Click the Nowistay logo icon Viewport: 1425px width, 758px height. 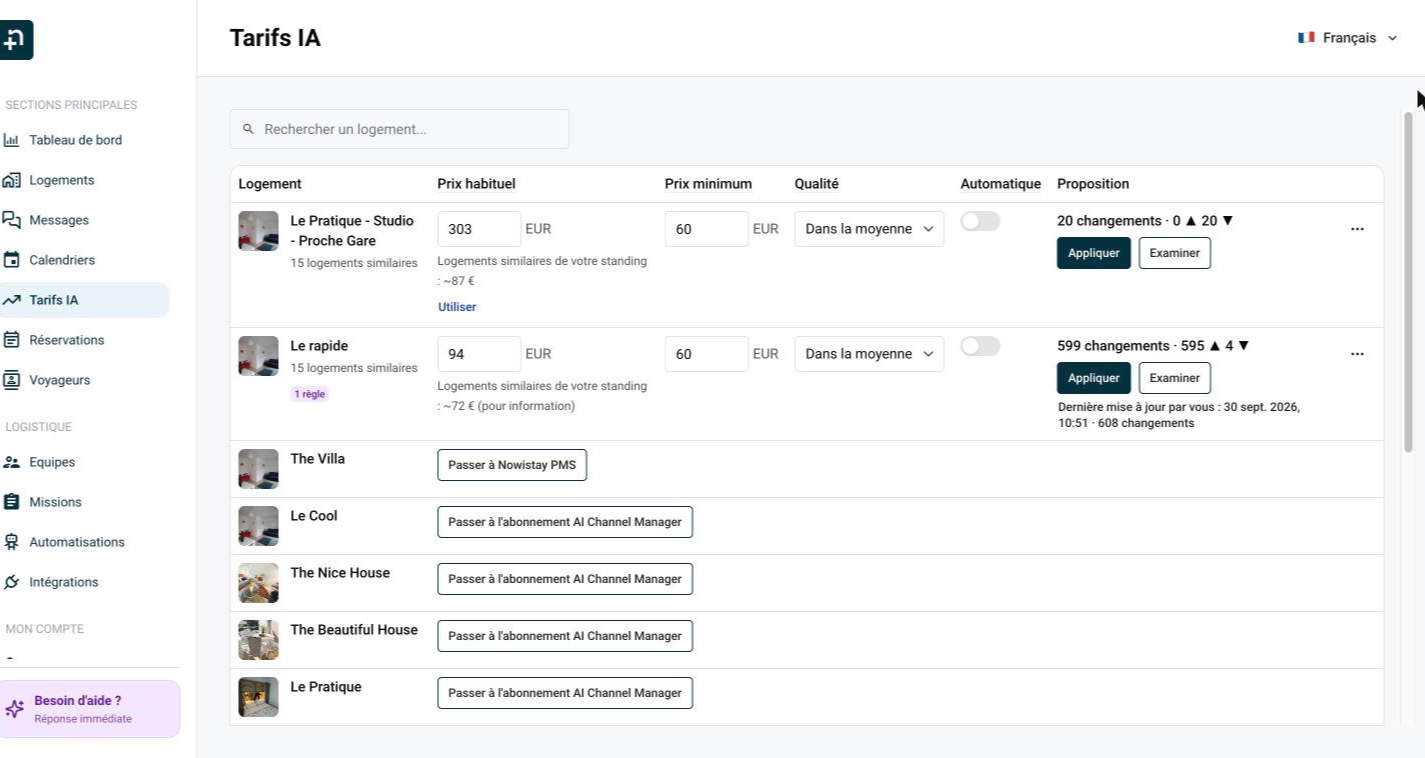pyautogui.click(x=15, y=40)
